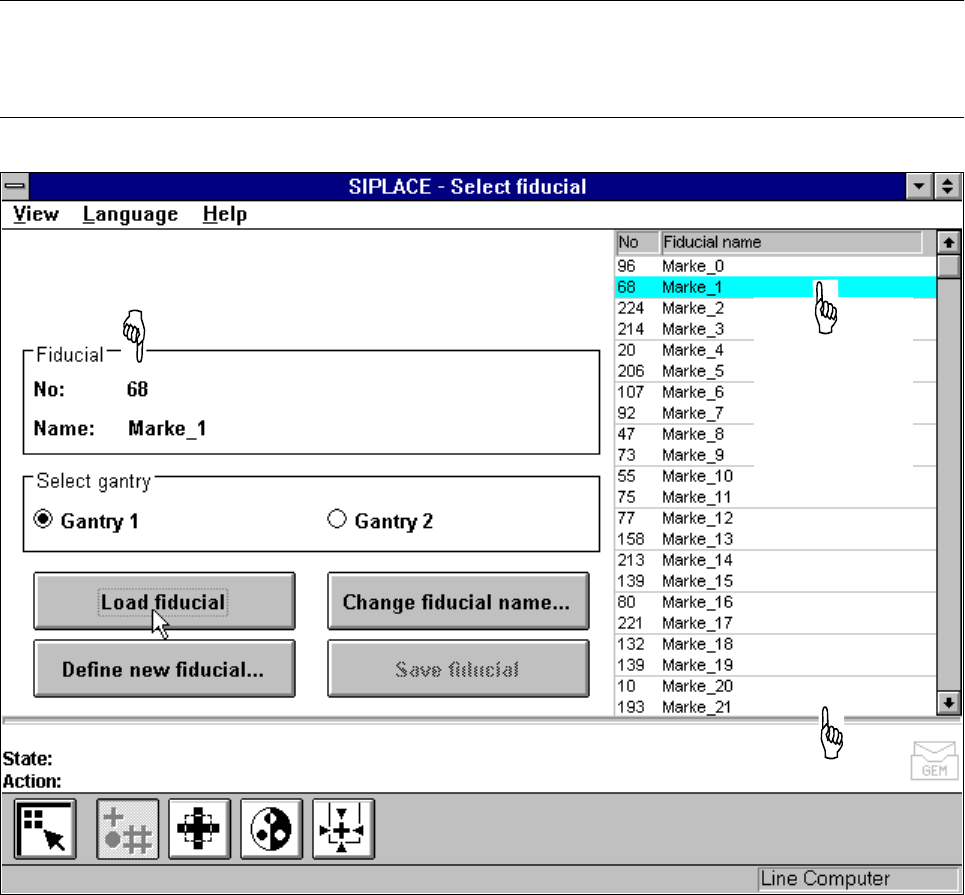Select Marke_7 in the fiducial list
Viewport: 965px width, 895px height.
click(775, 412)
